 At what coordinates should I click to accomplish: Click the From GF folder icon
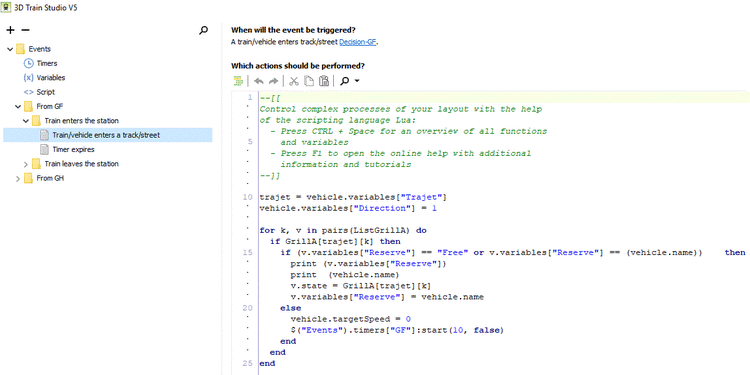pyautogui.click(x=28, y=106)
